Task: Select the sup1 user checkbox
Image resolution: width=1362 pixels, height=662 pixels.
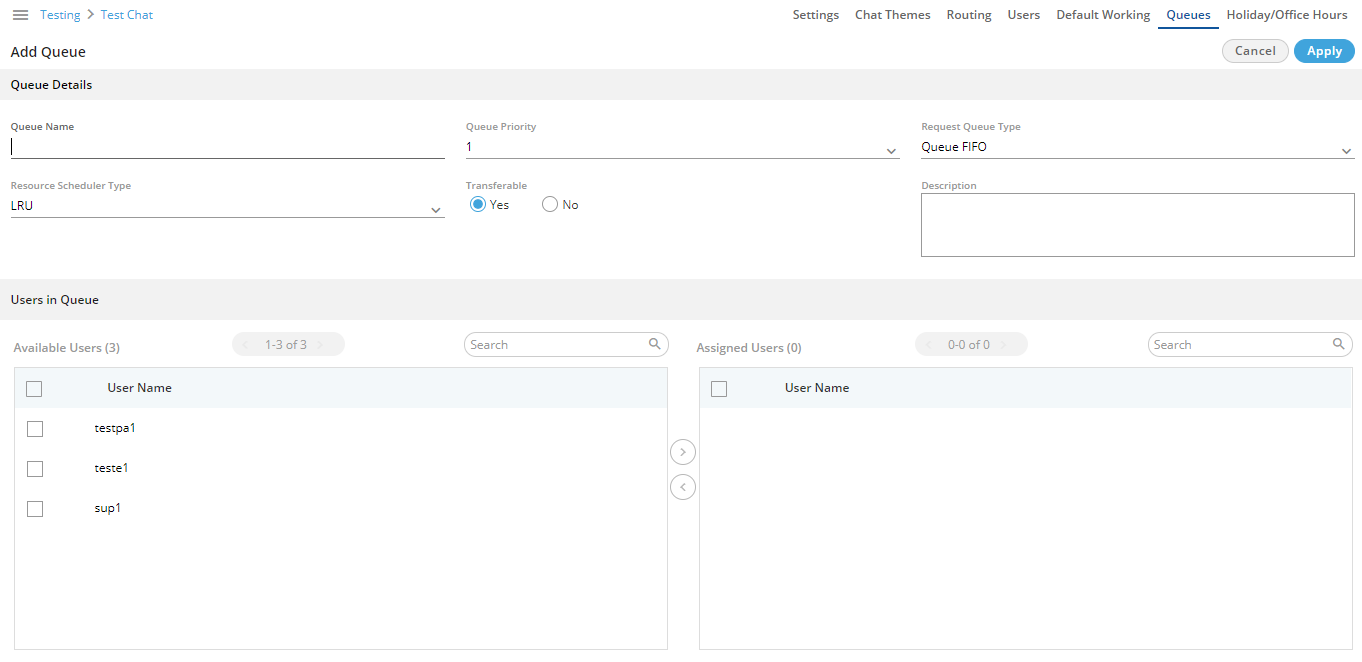Action: tap(35, 509)
